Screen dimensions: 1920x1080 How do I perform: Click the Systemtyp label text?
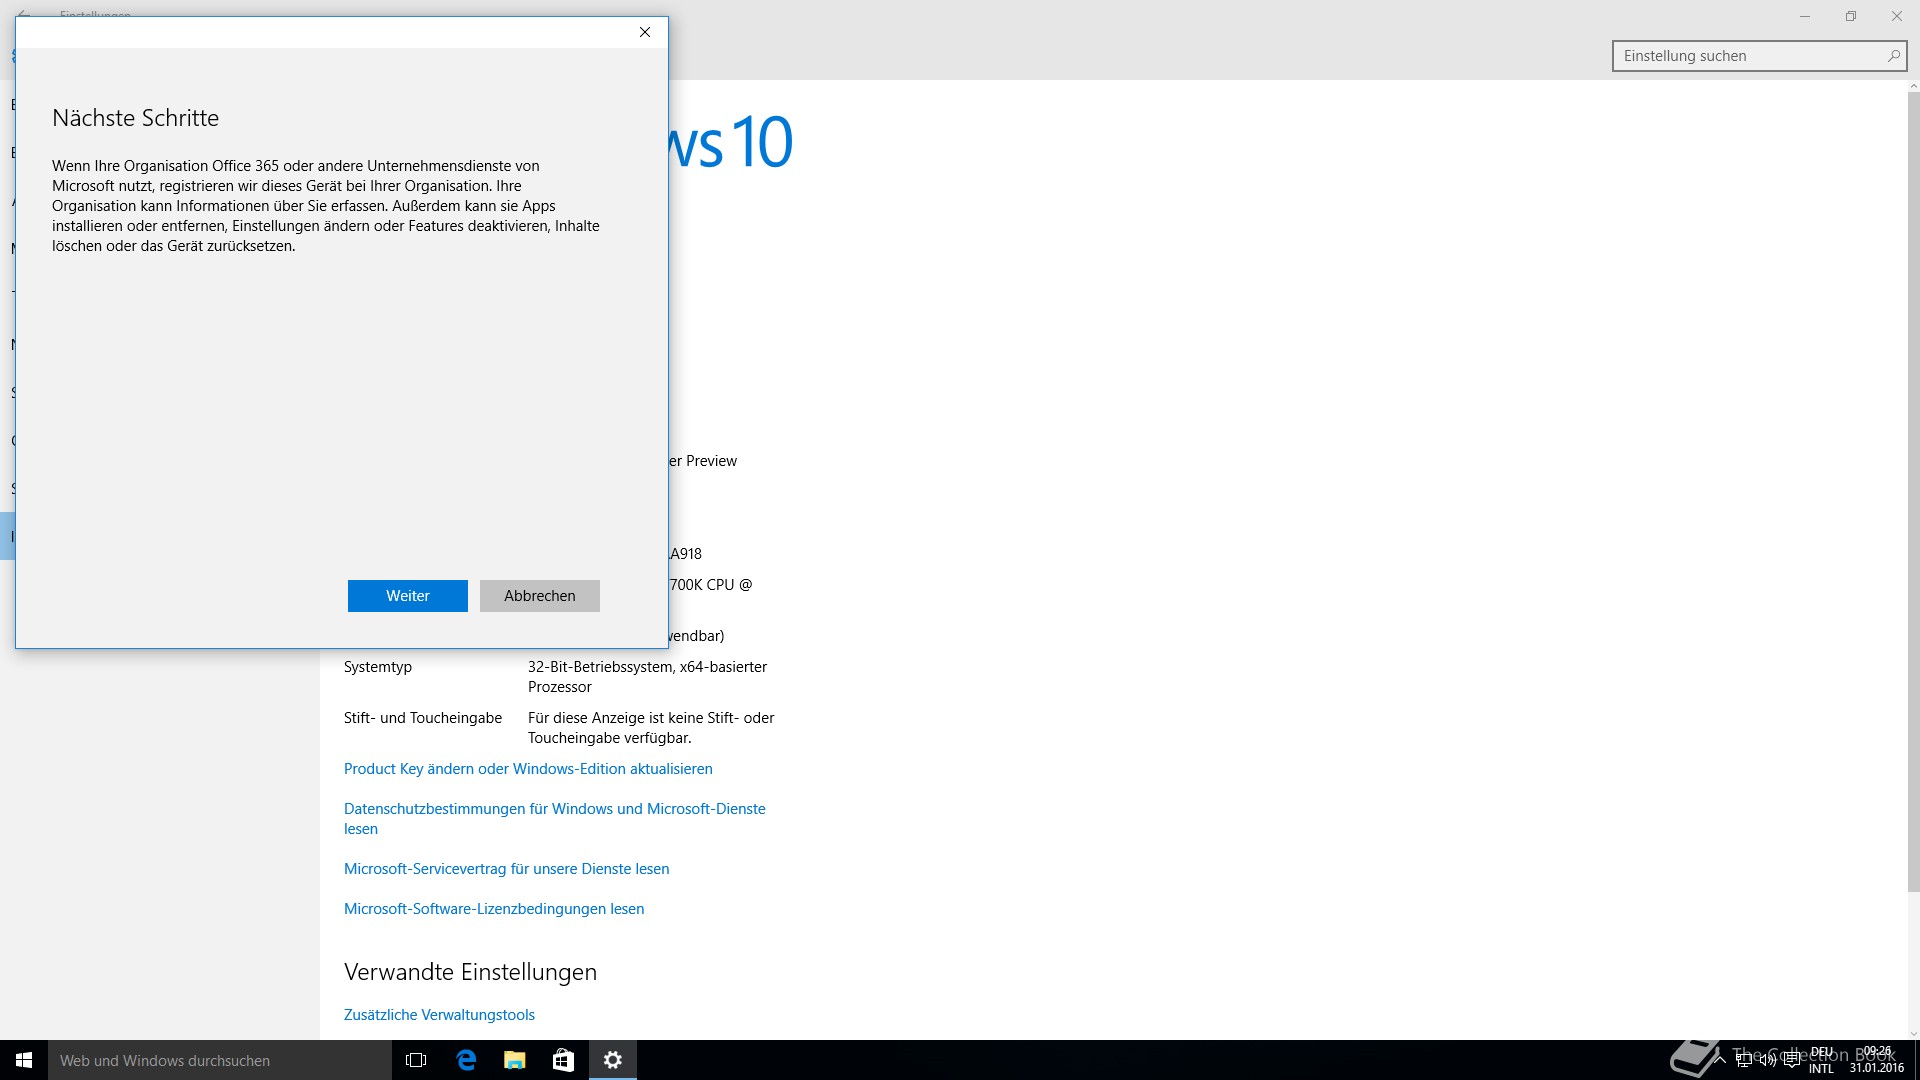pos(378,667)
